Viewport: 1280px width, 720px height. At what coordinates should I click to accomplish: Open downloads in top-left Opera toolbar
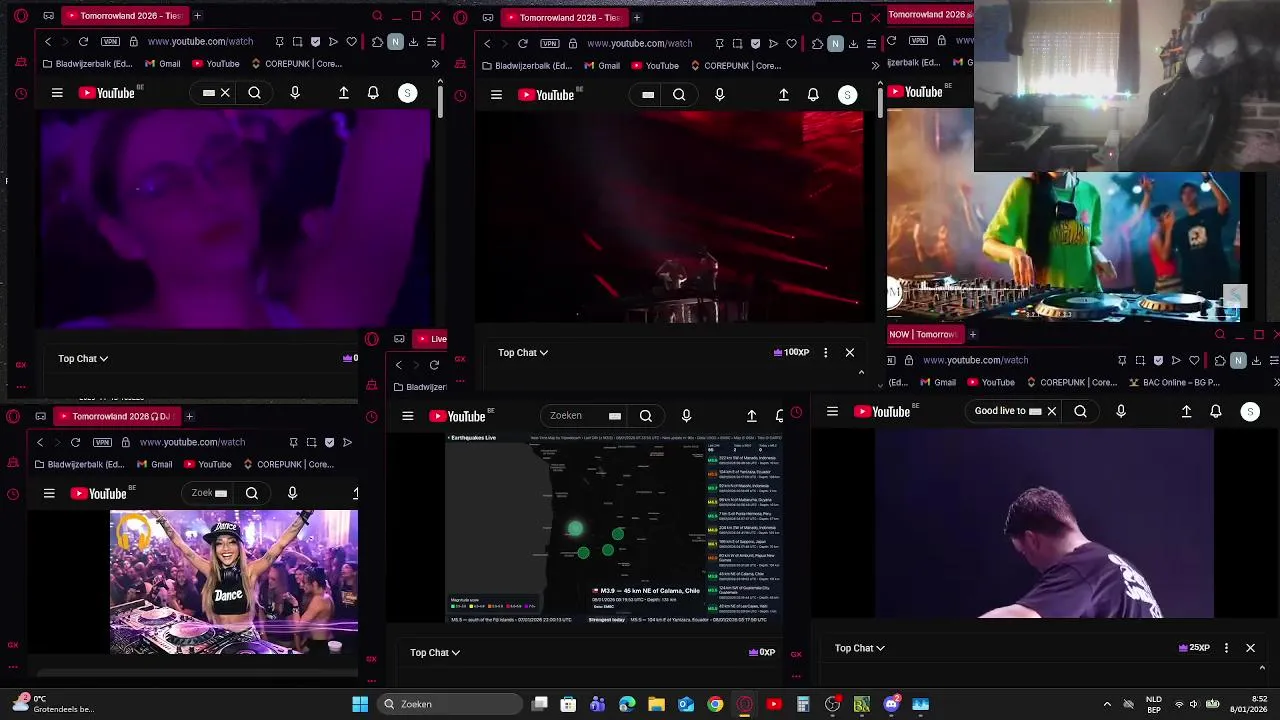pyautogui.click(x=413, y=42)
